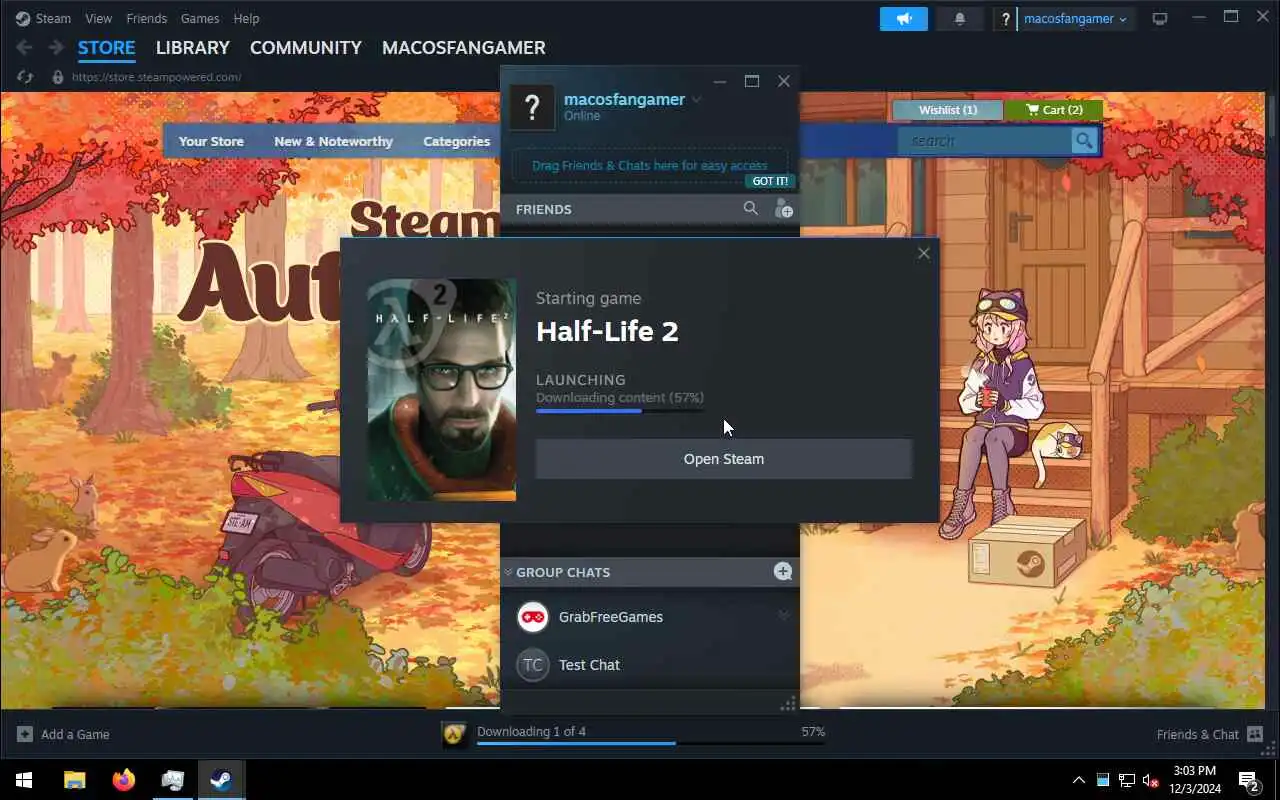The height and width of the screenshot is (800, 1280).
Task: Select the STORE tab
Action: pyautogui.click(x=106, y=47)
